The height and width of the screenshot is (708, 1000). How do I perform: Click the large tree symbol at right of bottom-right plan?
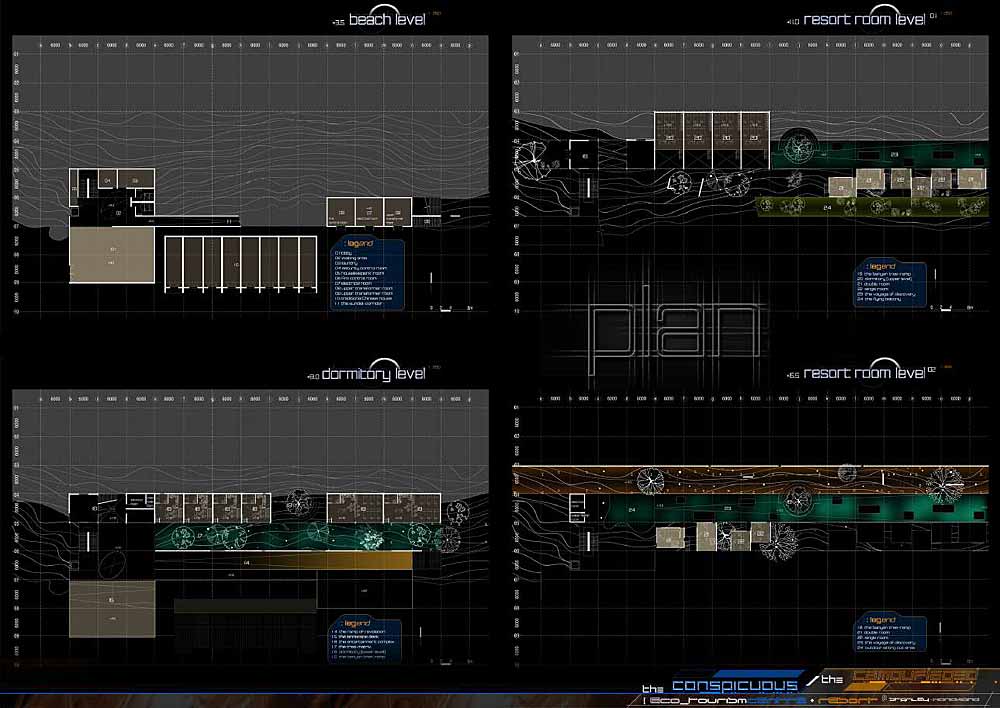pos(940,487)
